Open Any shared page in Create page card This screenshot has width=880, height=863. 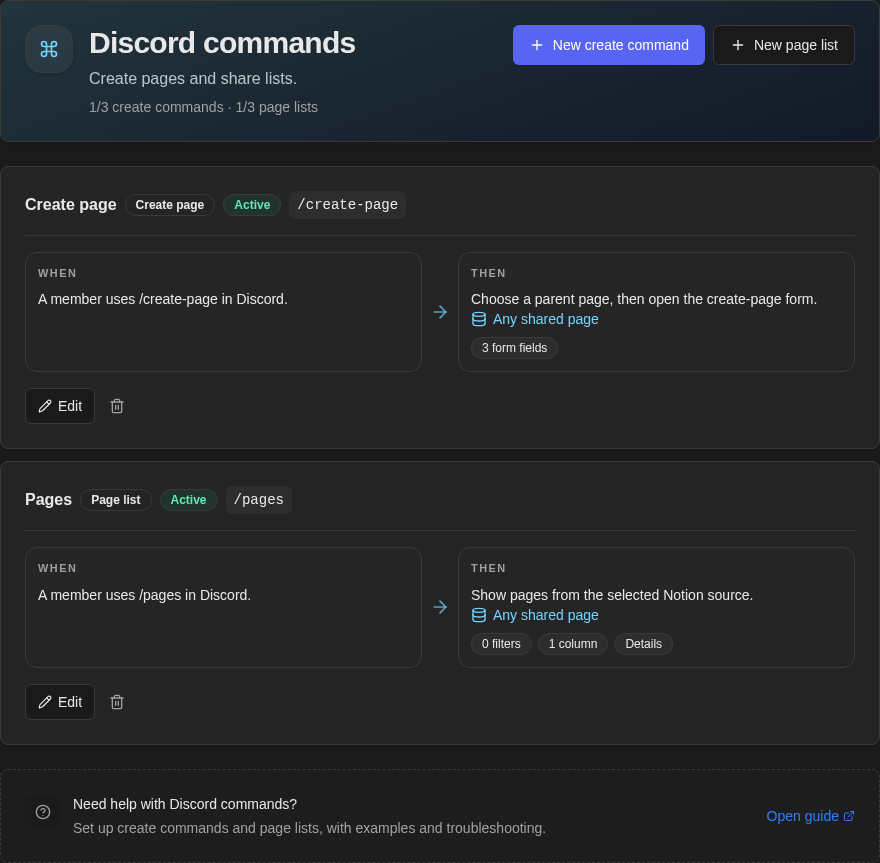tap(545, 319)
